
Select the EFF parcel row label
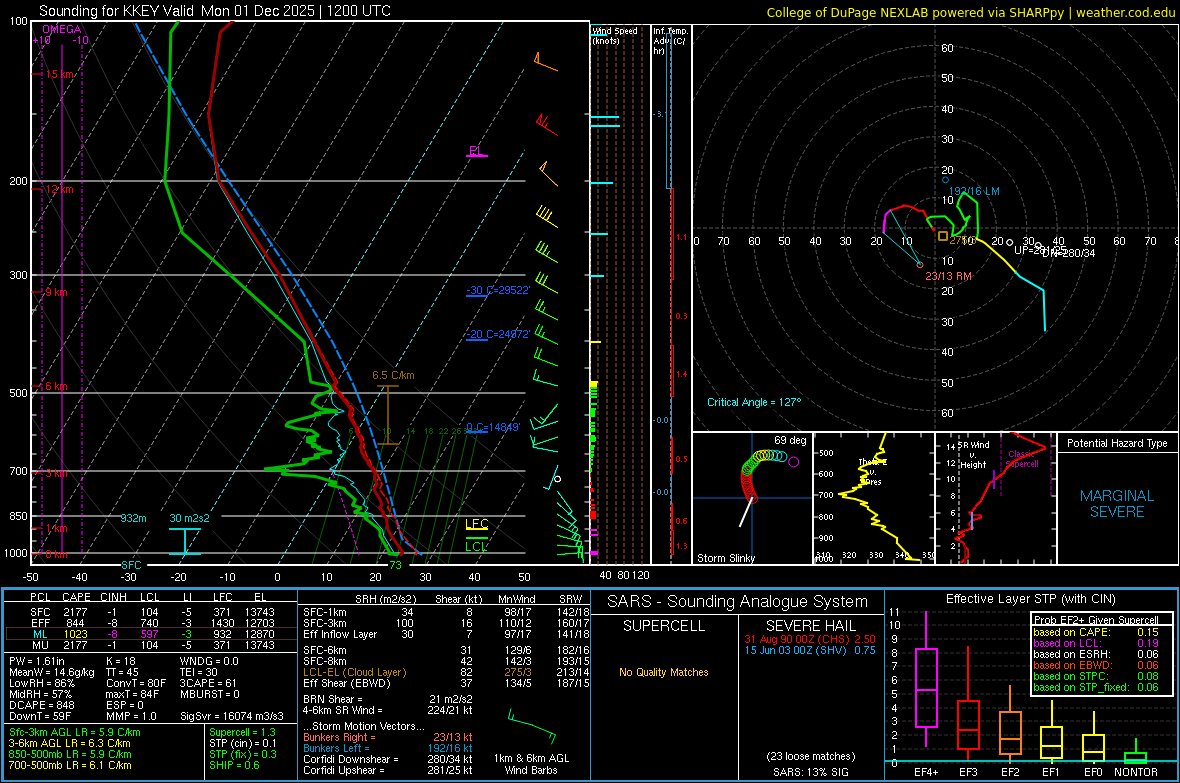(x=40, y=623)
